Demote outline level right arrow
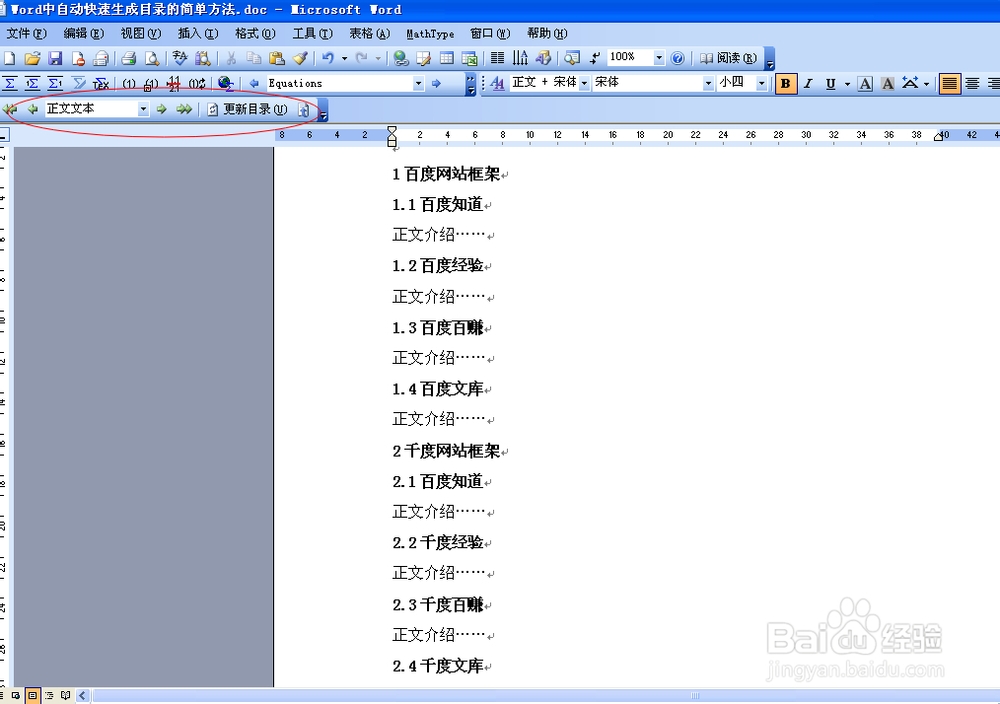 [x=161, y=109]
